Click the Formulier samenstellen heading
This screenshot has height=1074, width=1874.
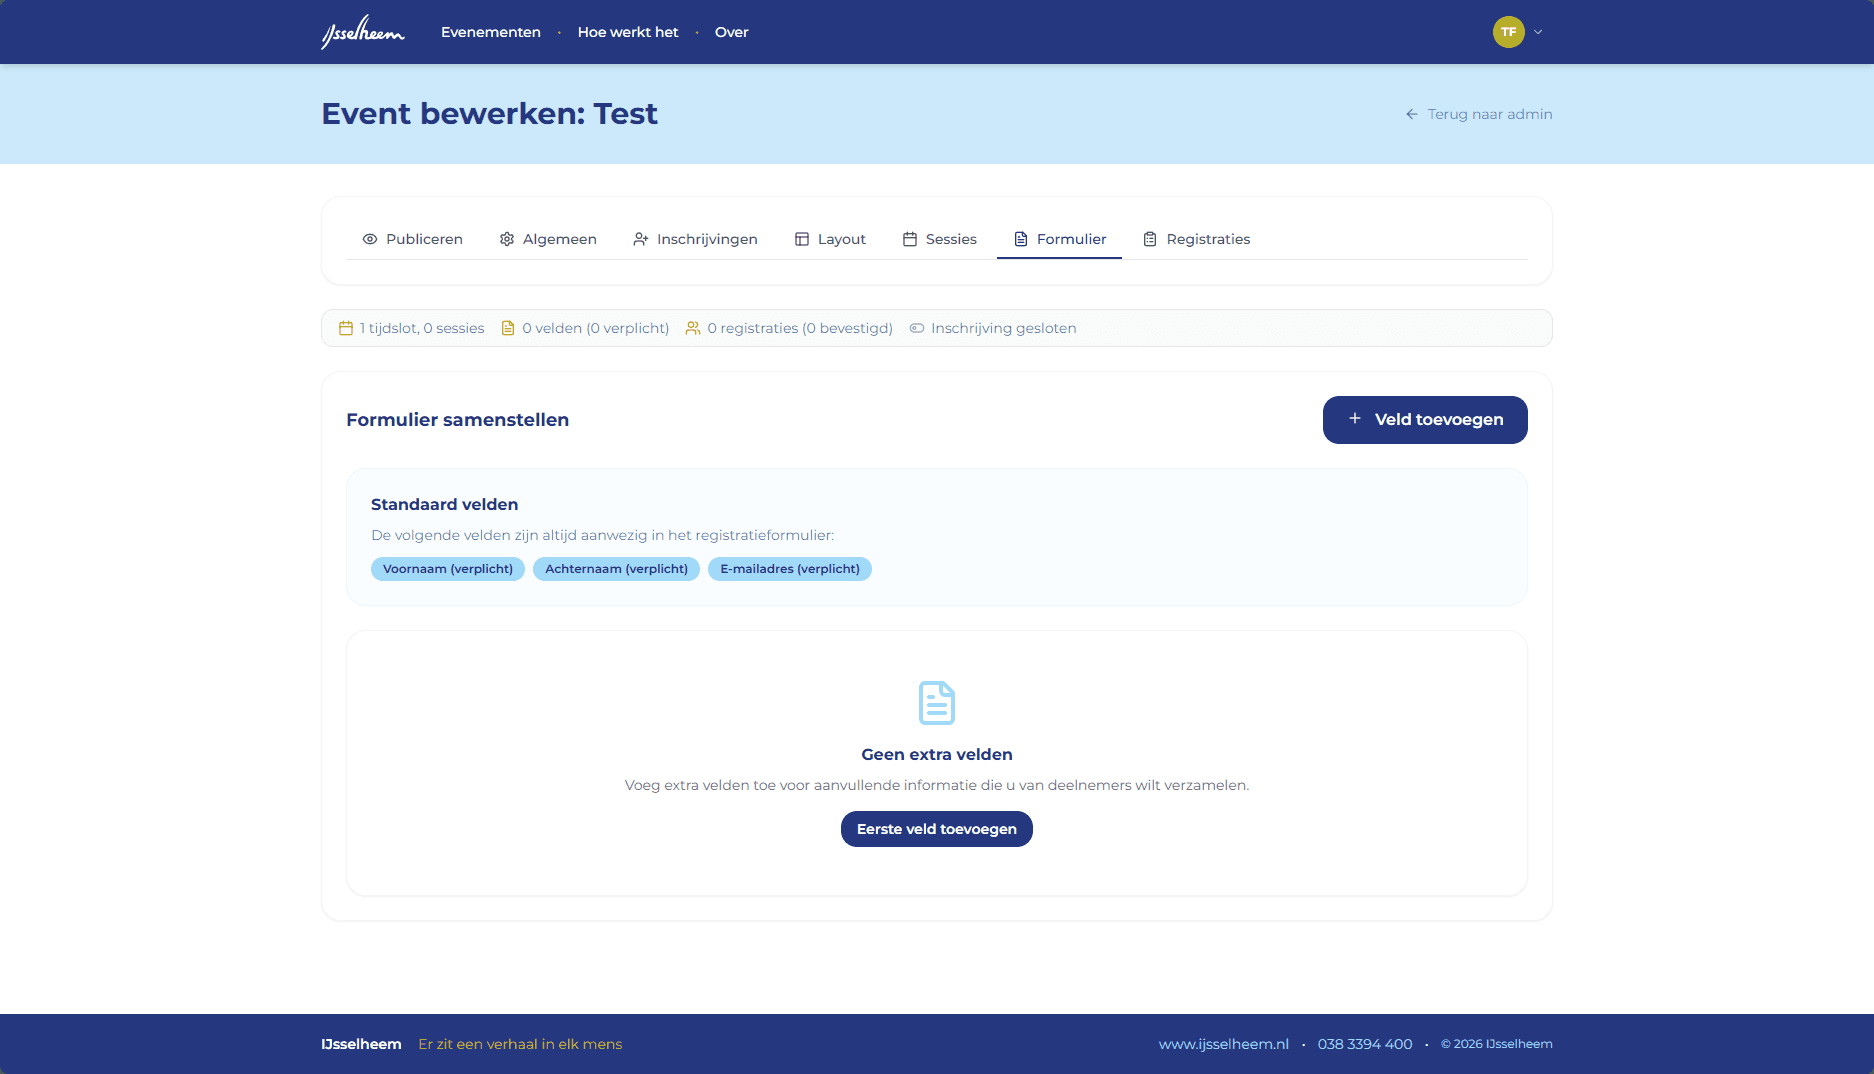[457, 420]
